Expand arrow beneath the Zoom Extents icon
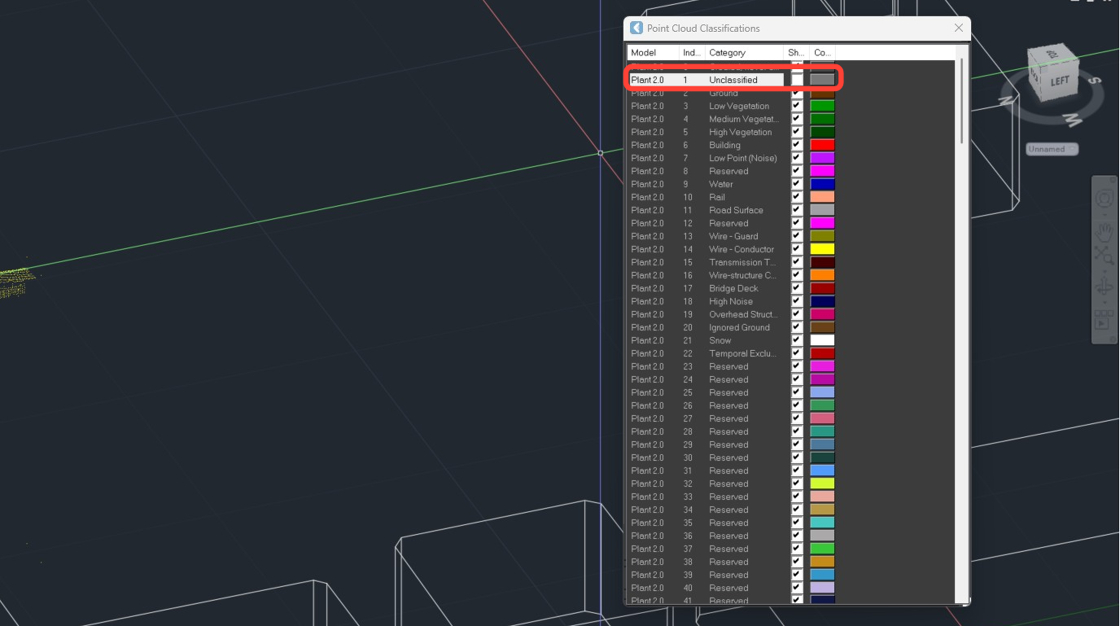Viewport: 1120px width, 626px height. click(1104, 270)
